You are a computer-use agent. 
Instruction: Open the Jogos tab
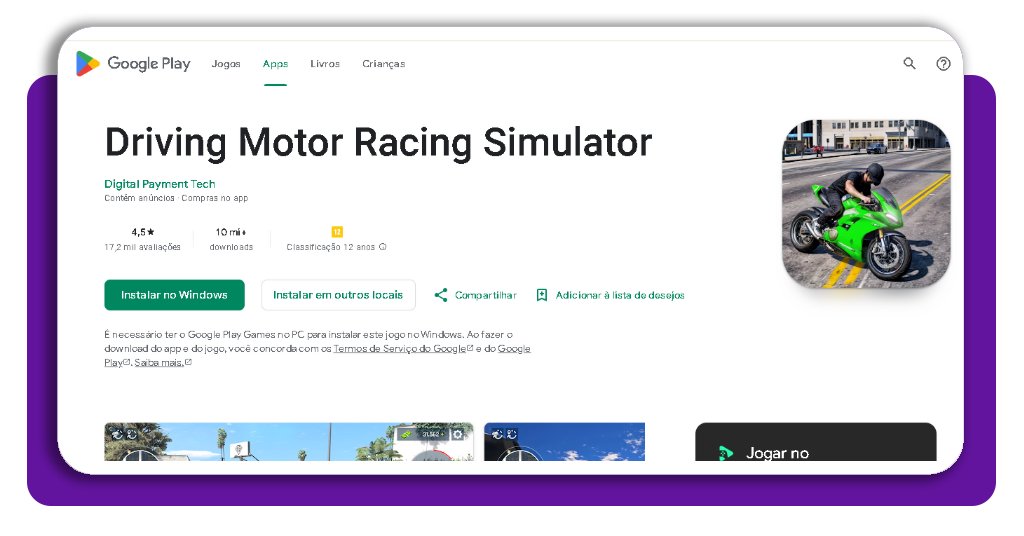(x=226, y=63)
